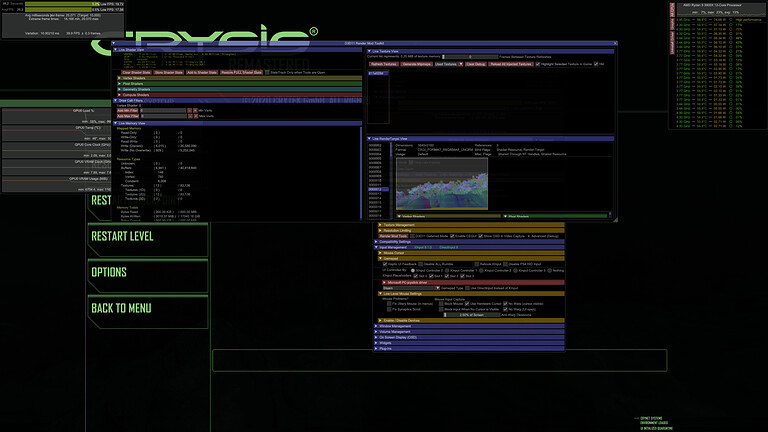
Task: Toggle Use DirectInput instead of XInput
Action: (x=467, y=288)
